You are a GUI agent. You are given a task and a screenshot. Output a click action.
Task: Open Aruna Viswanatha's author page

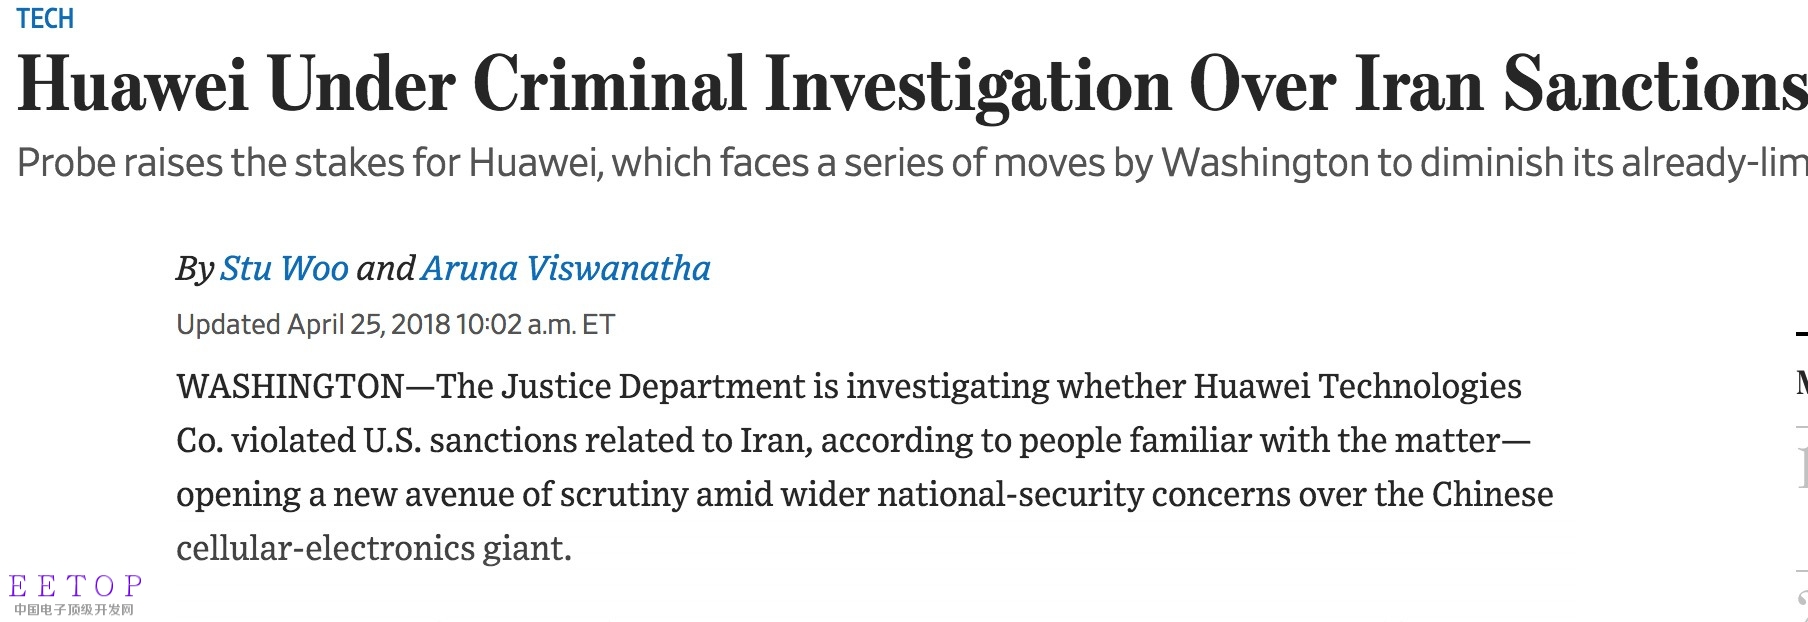click(566, 268)
